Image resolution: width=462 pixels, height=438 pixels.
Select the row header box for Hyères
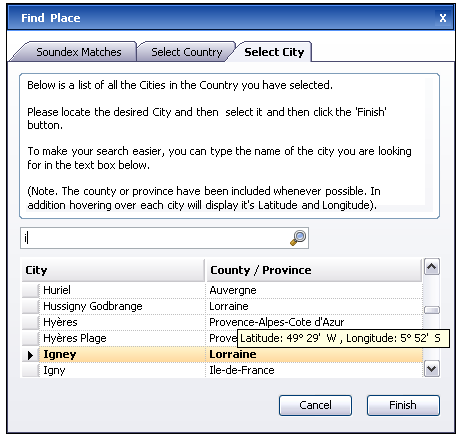(x=30, y=322)
